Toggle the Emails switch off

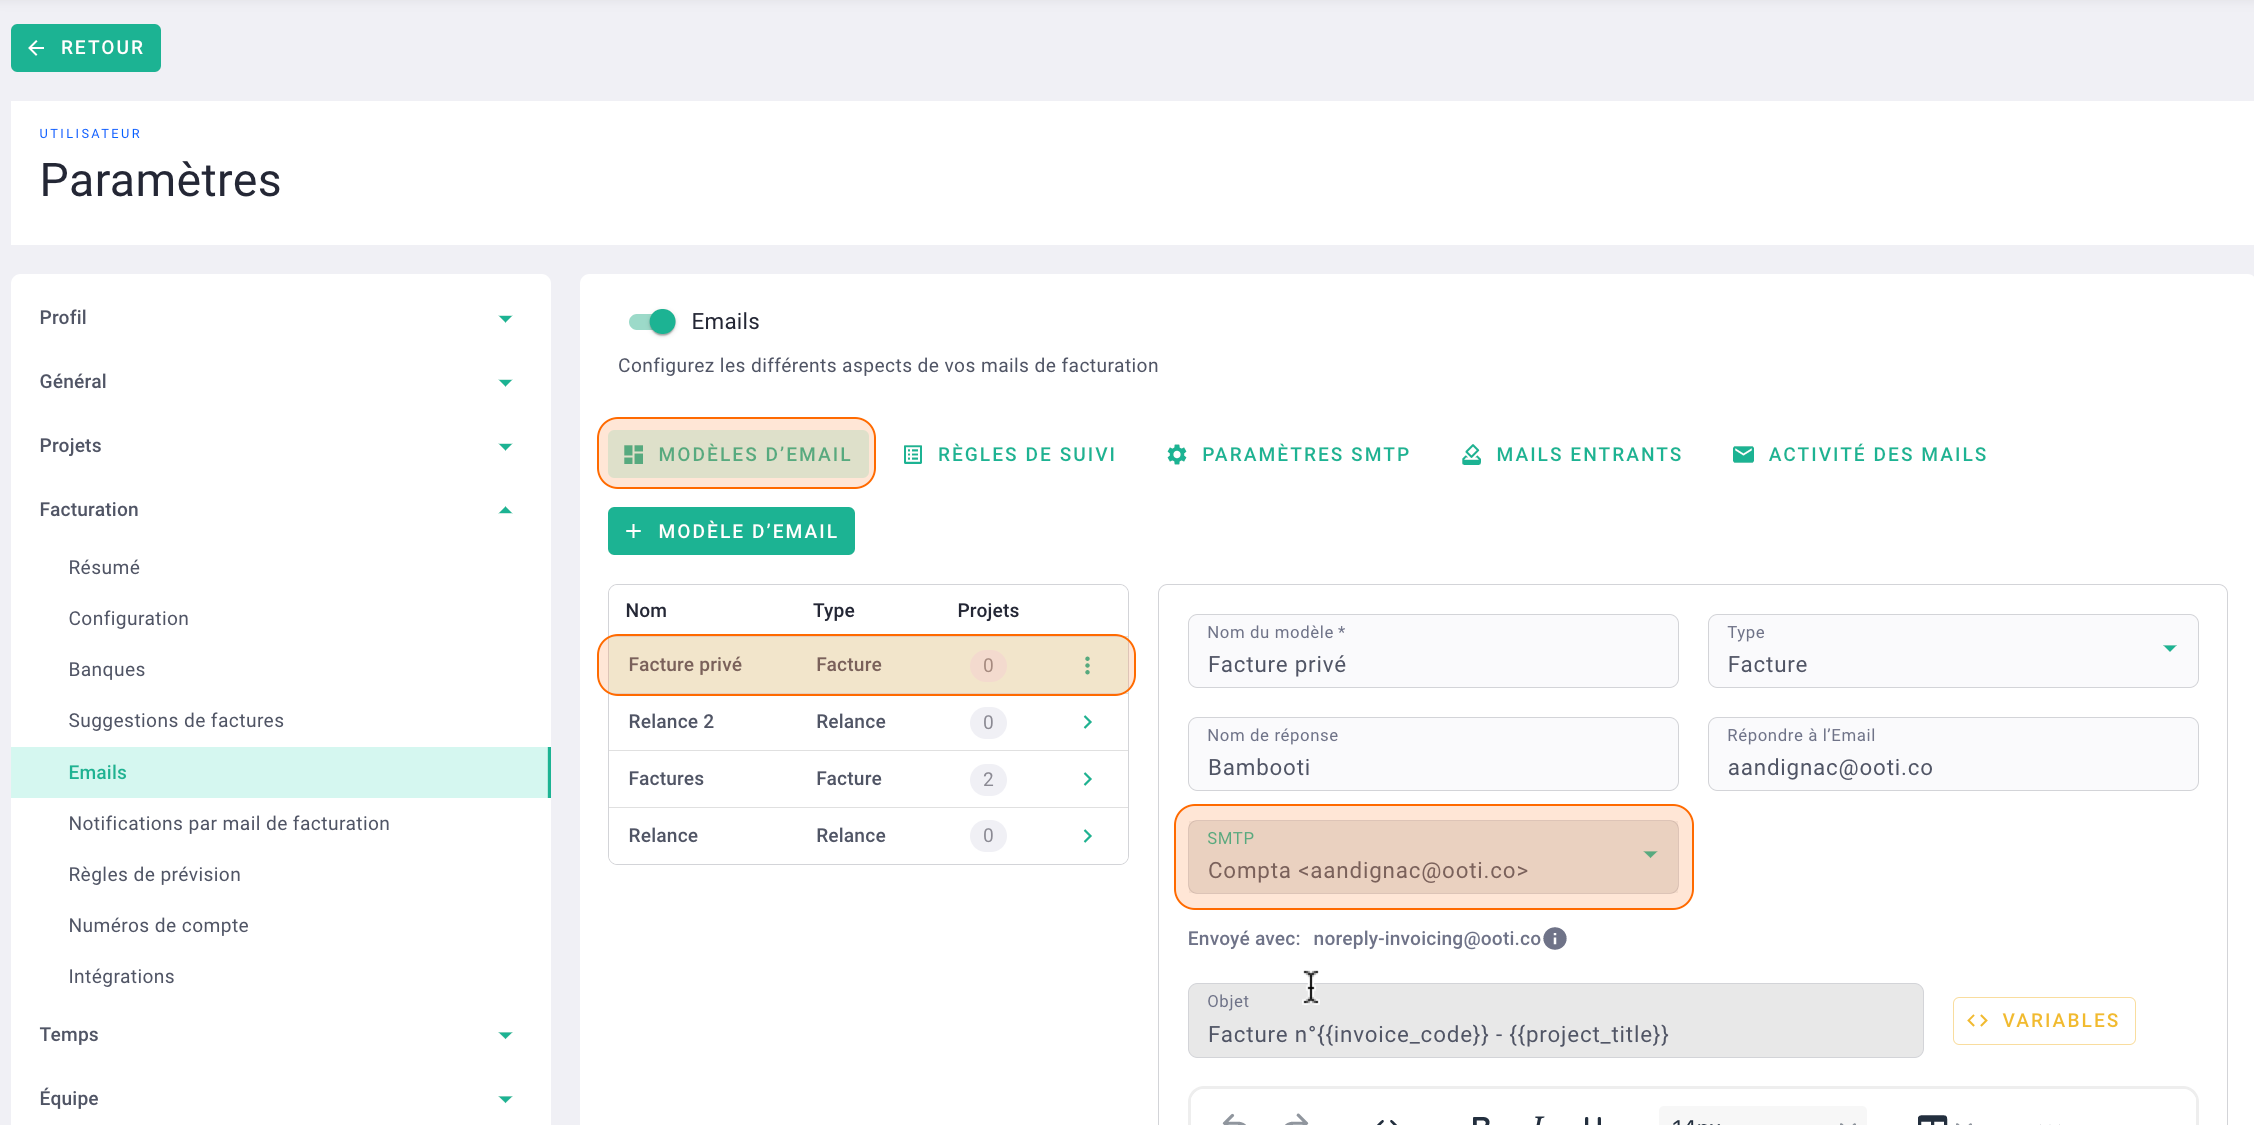(652, 321)
